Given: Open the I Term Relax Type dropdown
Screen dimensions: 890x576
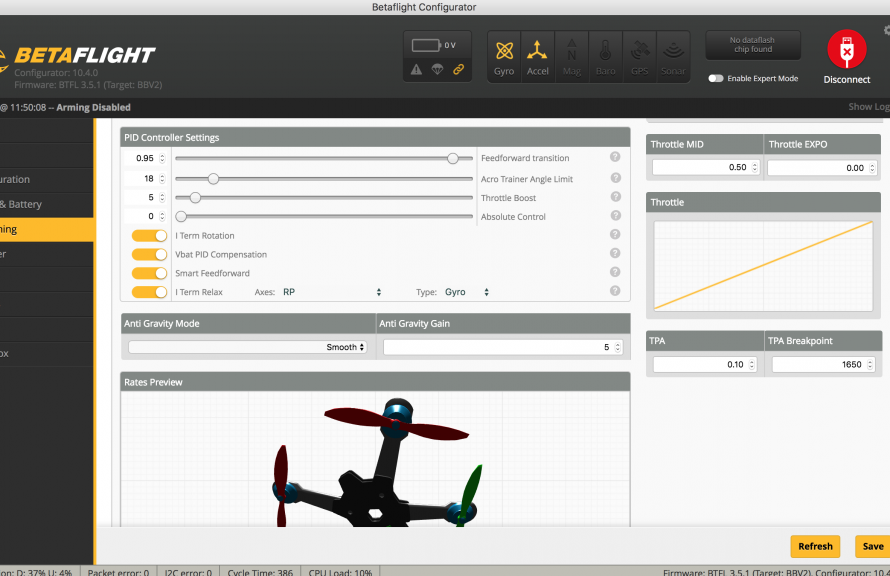Looking at the screenshot, I should click(x=466, y=292).
